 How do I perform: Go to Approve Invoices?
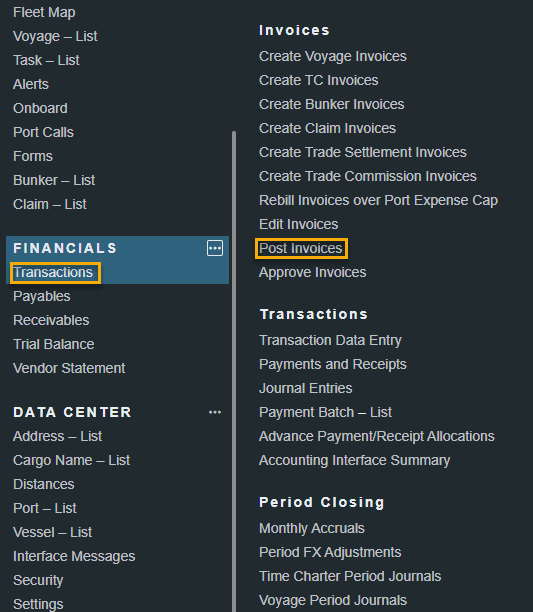[312, 272]
